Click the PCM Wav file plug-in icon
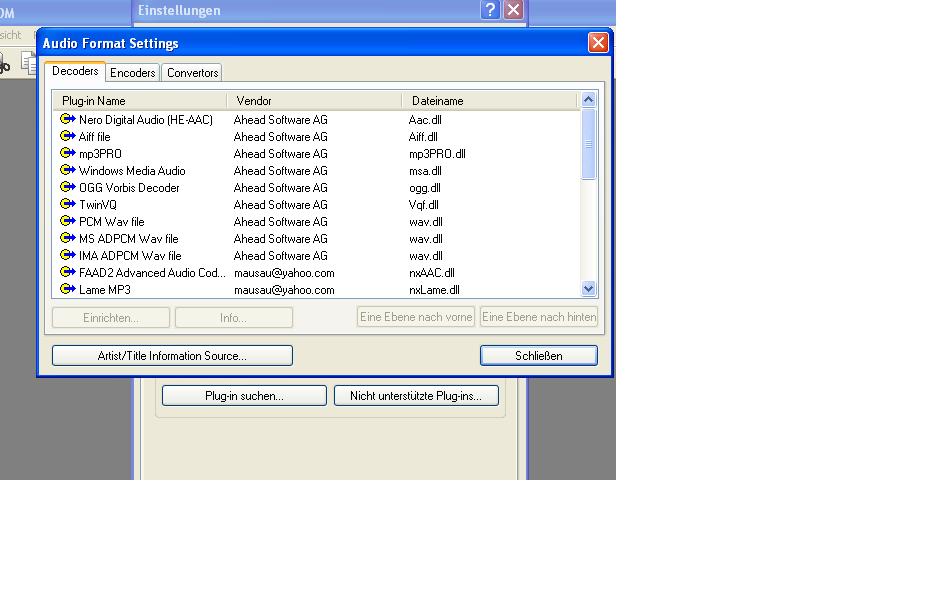The height and width of the screenshot is (610, 951). click(x=67, y=221)
